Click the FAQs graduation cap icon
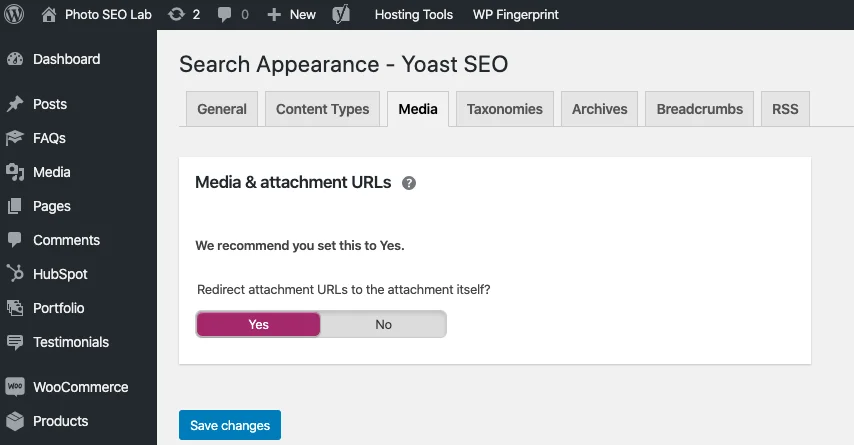This screenshot has width=854, height=445. pyautogui.click(x=15, y=138)
